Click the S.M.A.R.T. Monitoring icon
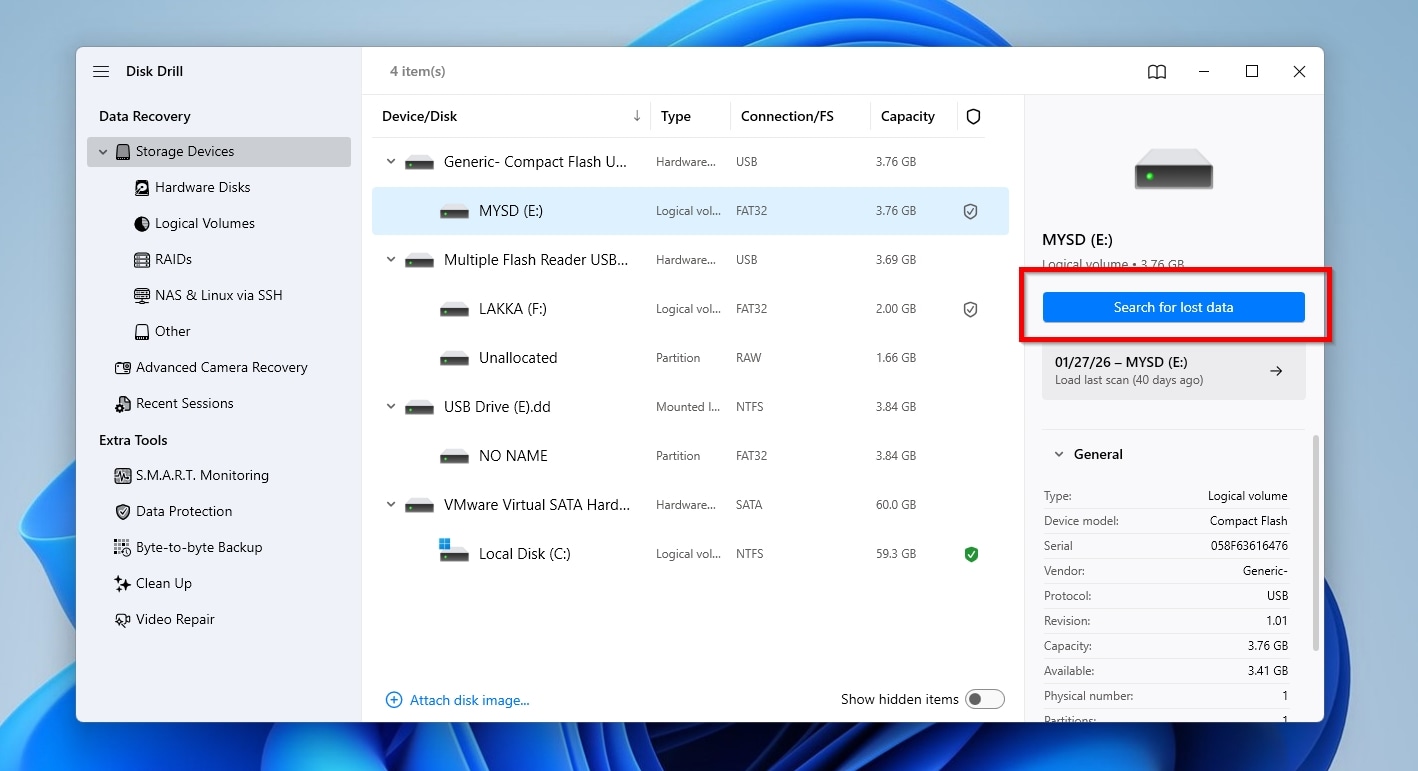The height and width of the screenshot is (771, 1418). (x=123, y=476)
